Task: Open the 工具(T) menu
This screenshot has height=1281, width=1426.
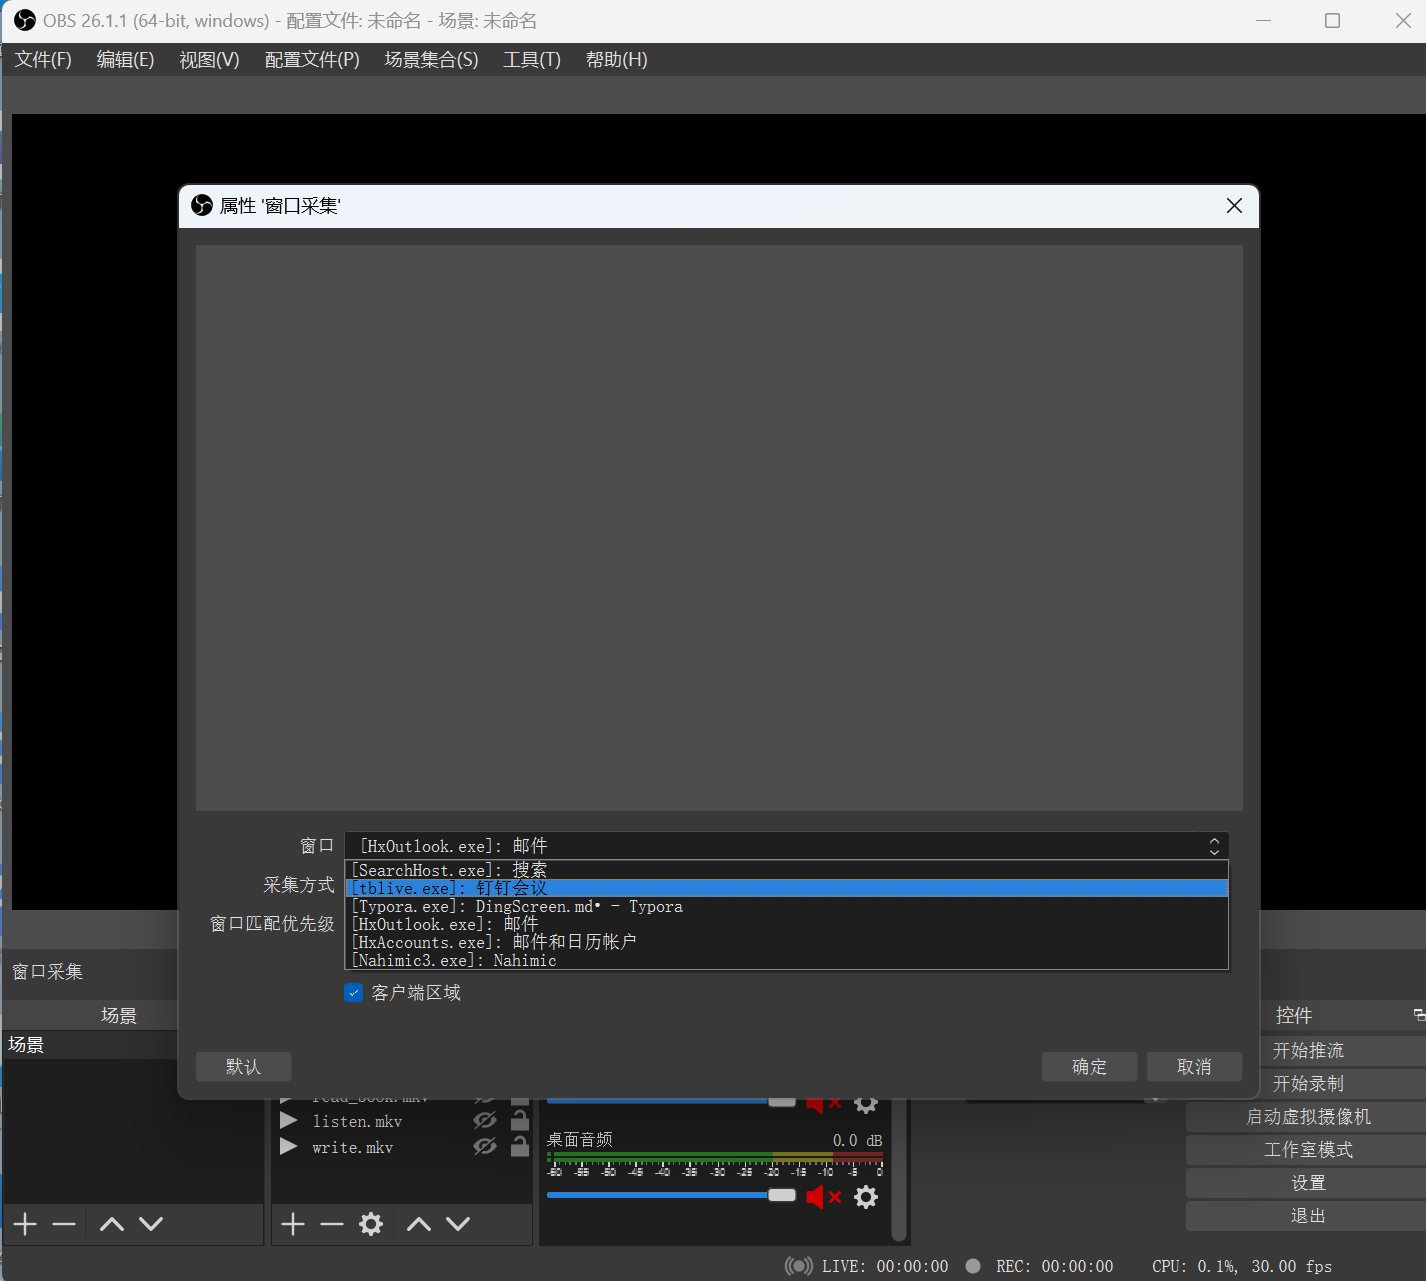Action: (x=531, y=60)
